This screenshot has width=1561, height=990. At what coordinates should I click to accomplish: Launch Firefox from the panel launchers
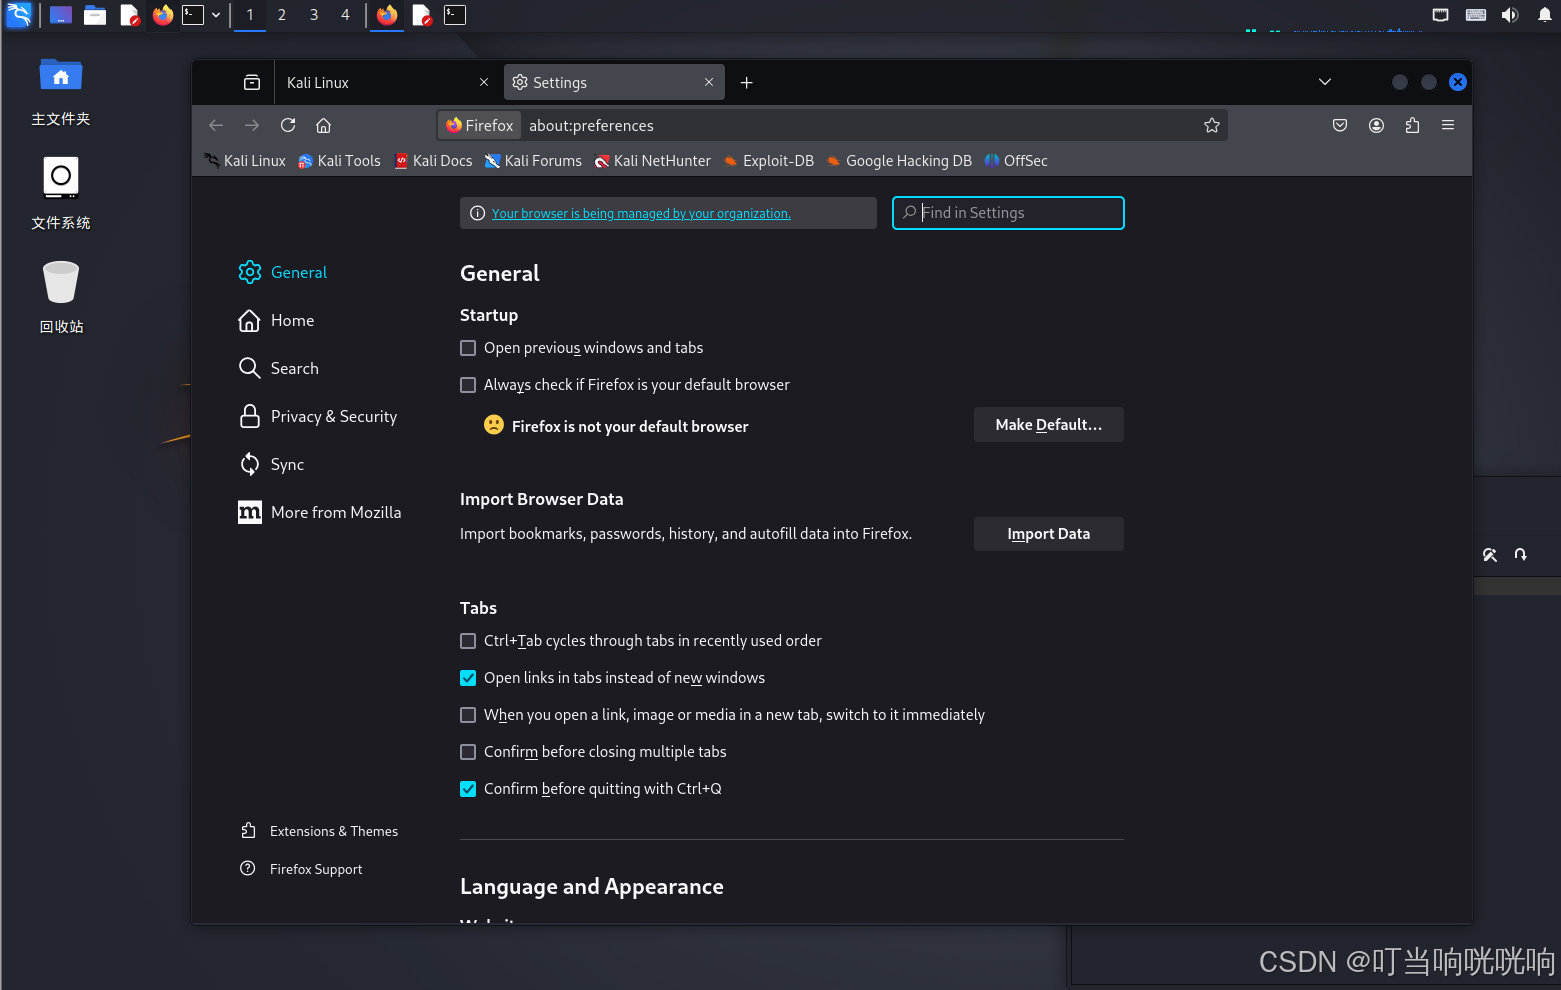pos(163,15)
